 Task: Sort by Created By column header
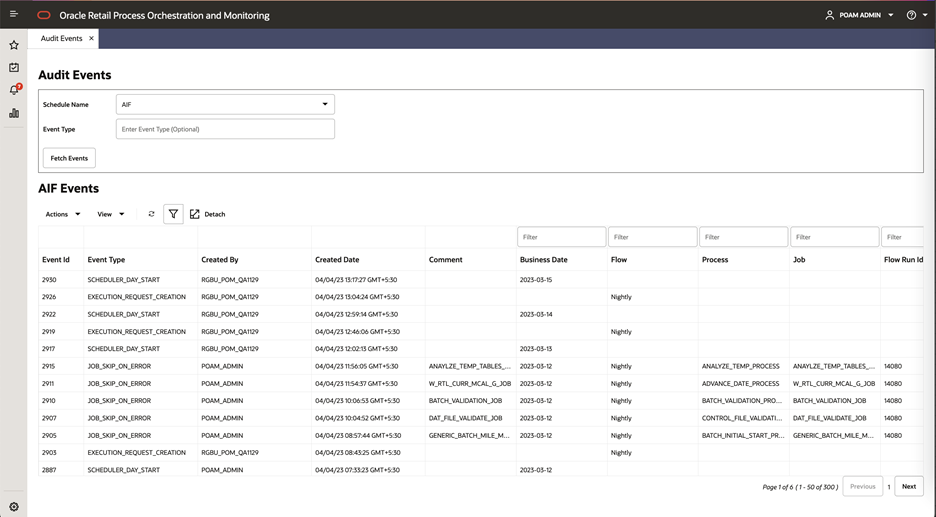click(x=220, y=260)
